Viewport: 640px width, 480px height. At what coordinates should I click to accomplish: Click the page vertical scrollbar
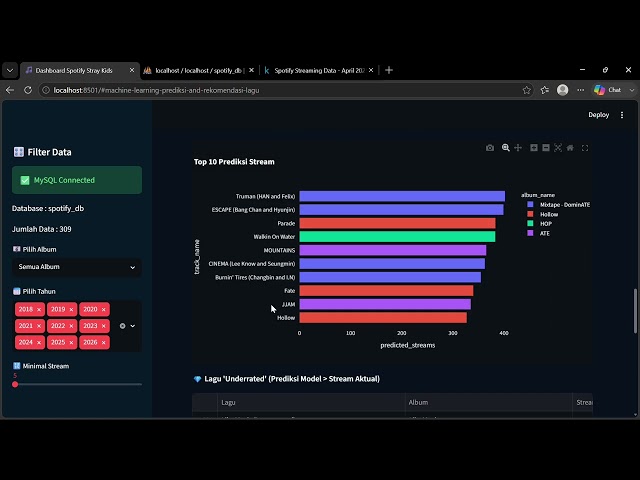(x=635, y=311)
